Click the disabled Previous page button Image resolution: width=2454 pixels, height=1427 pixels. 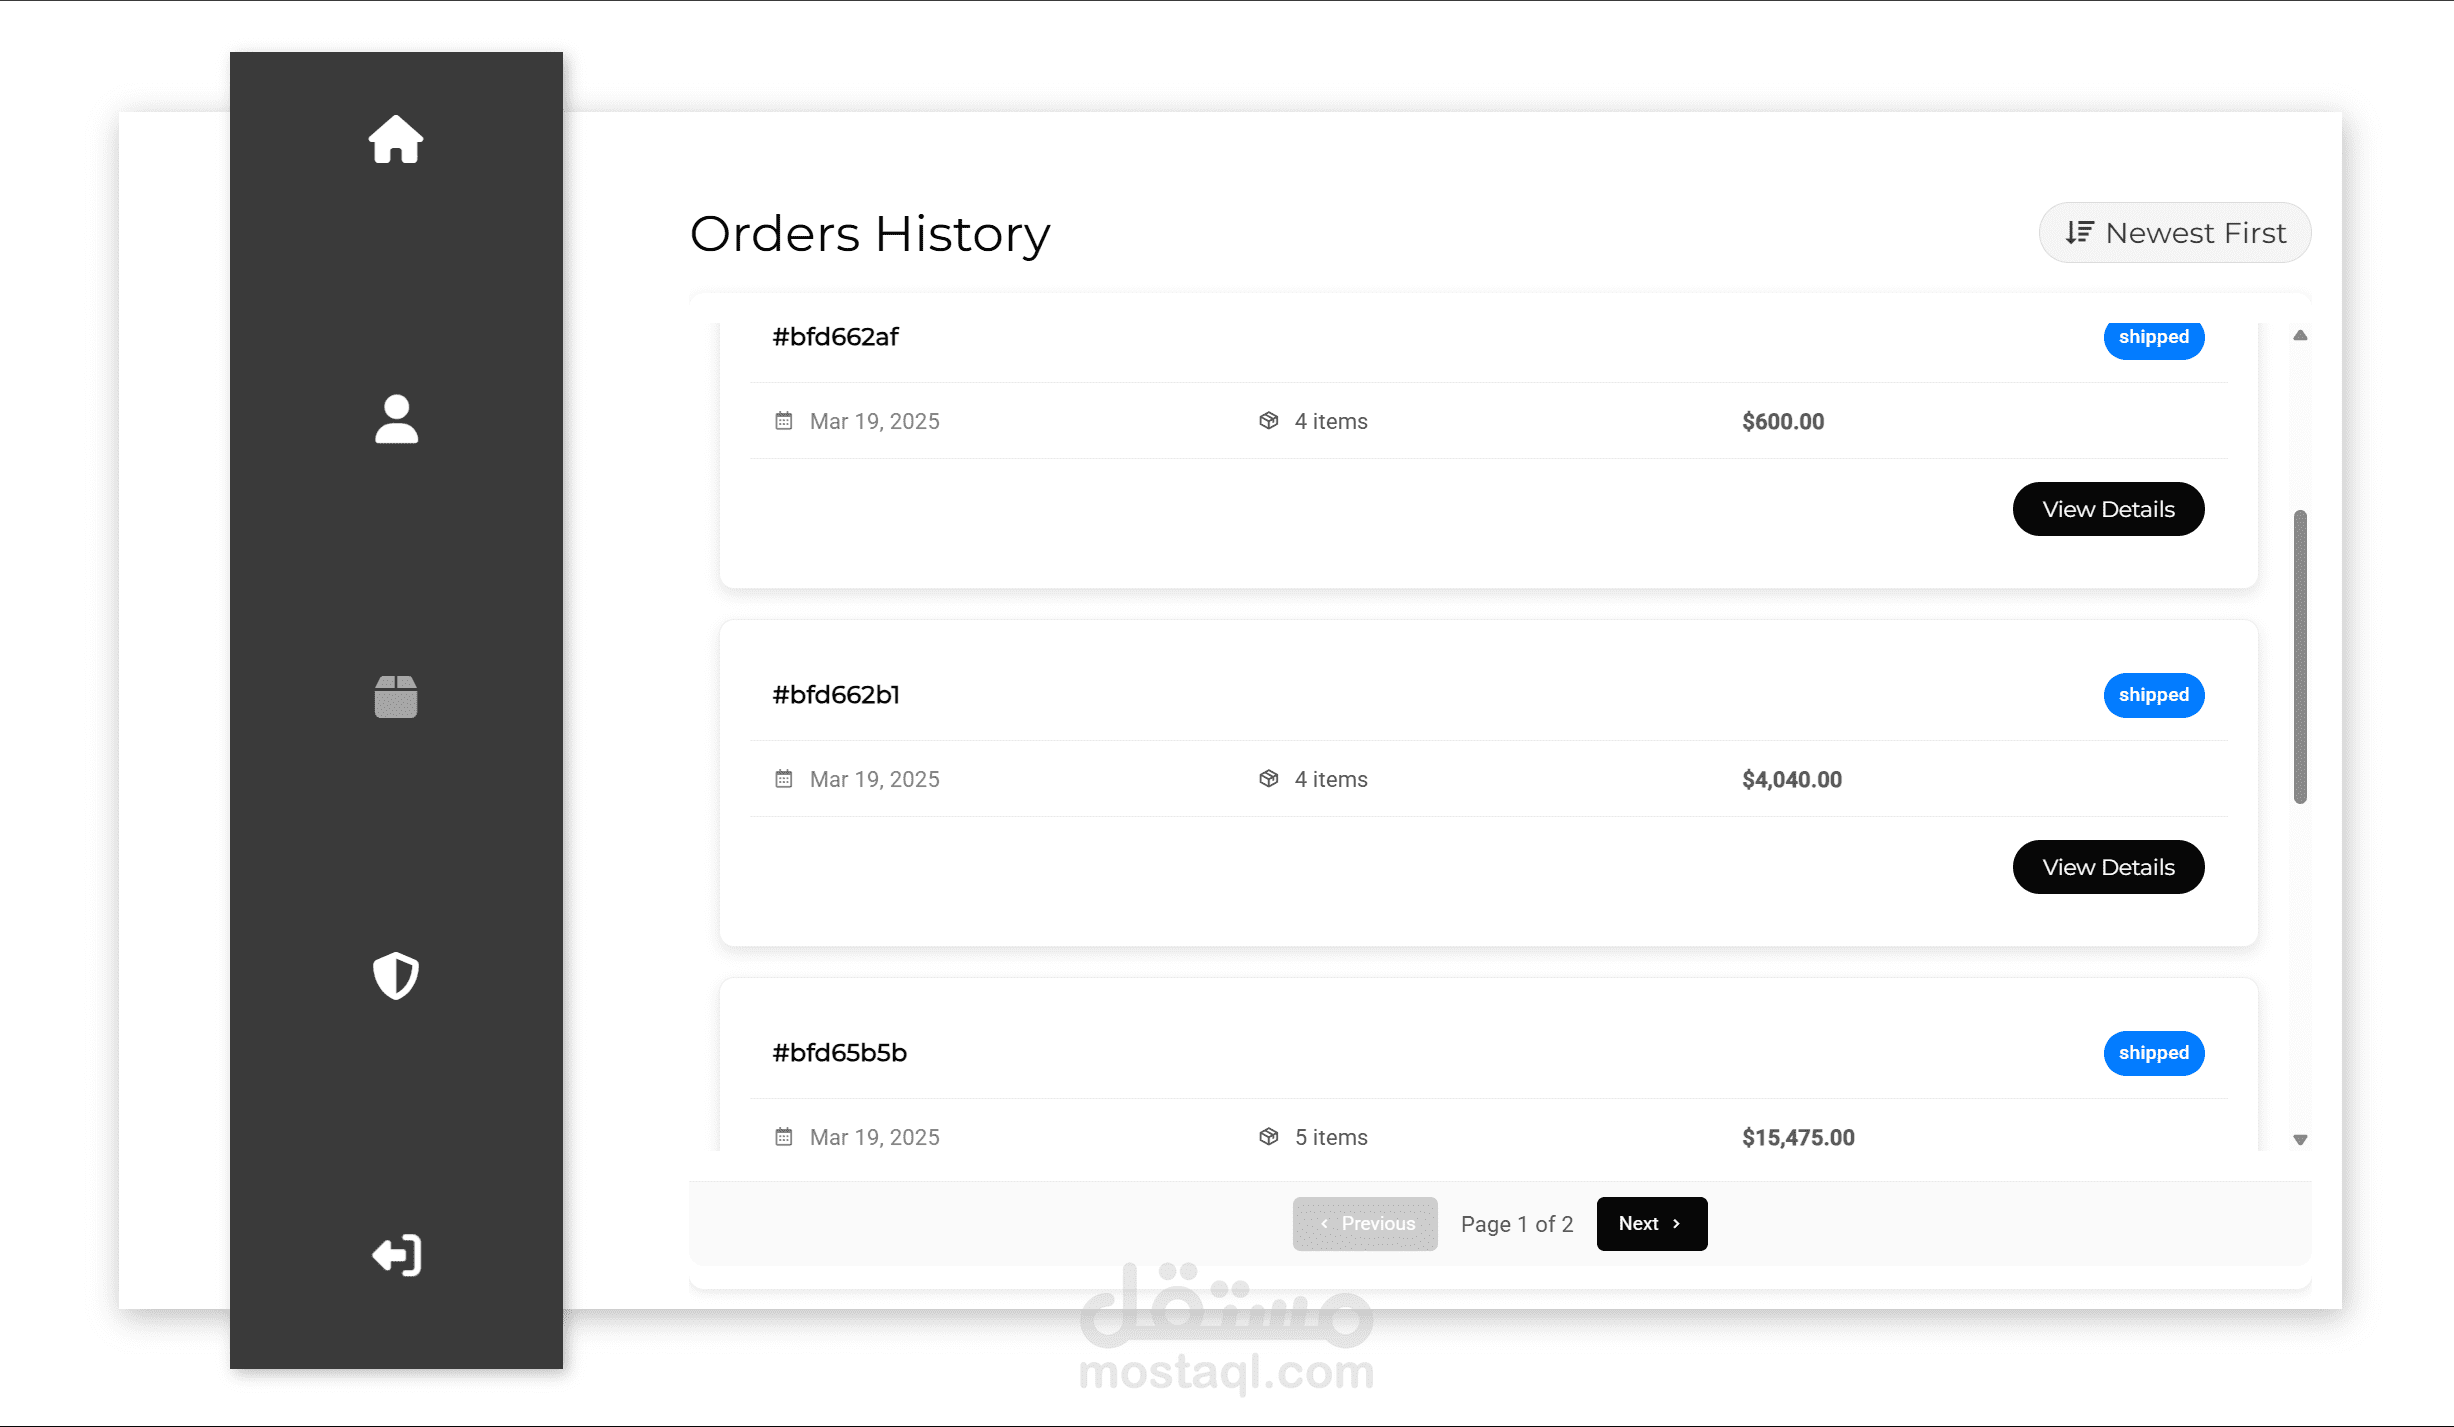(x=1365, y=1224)
